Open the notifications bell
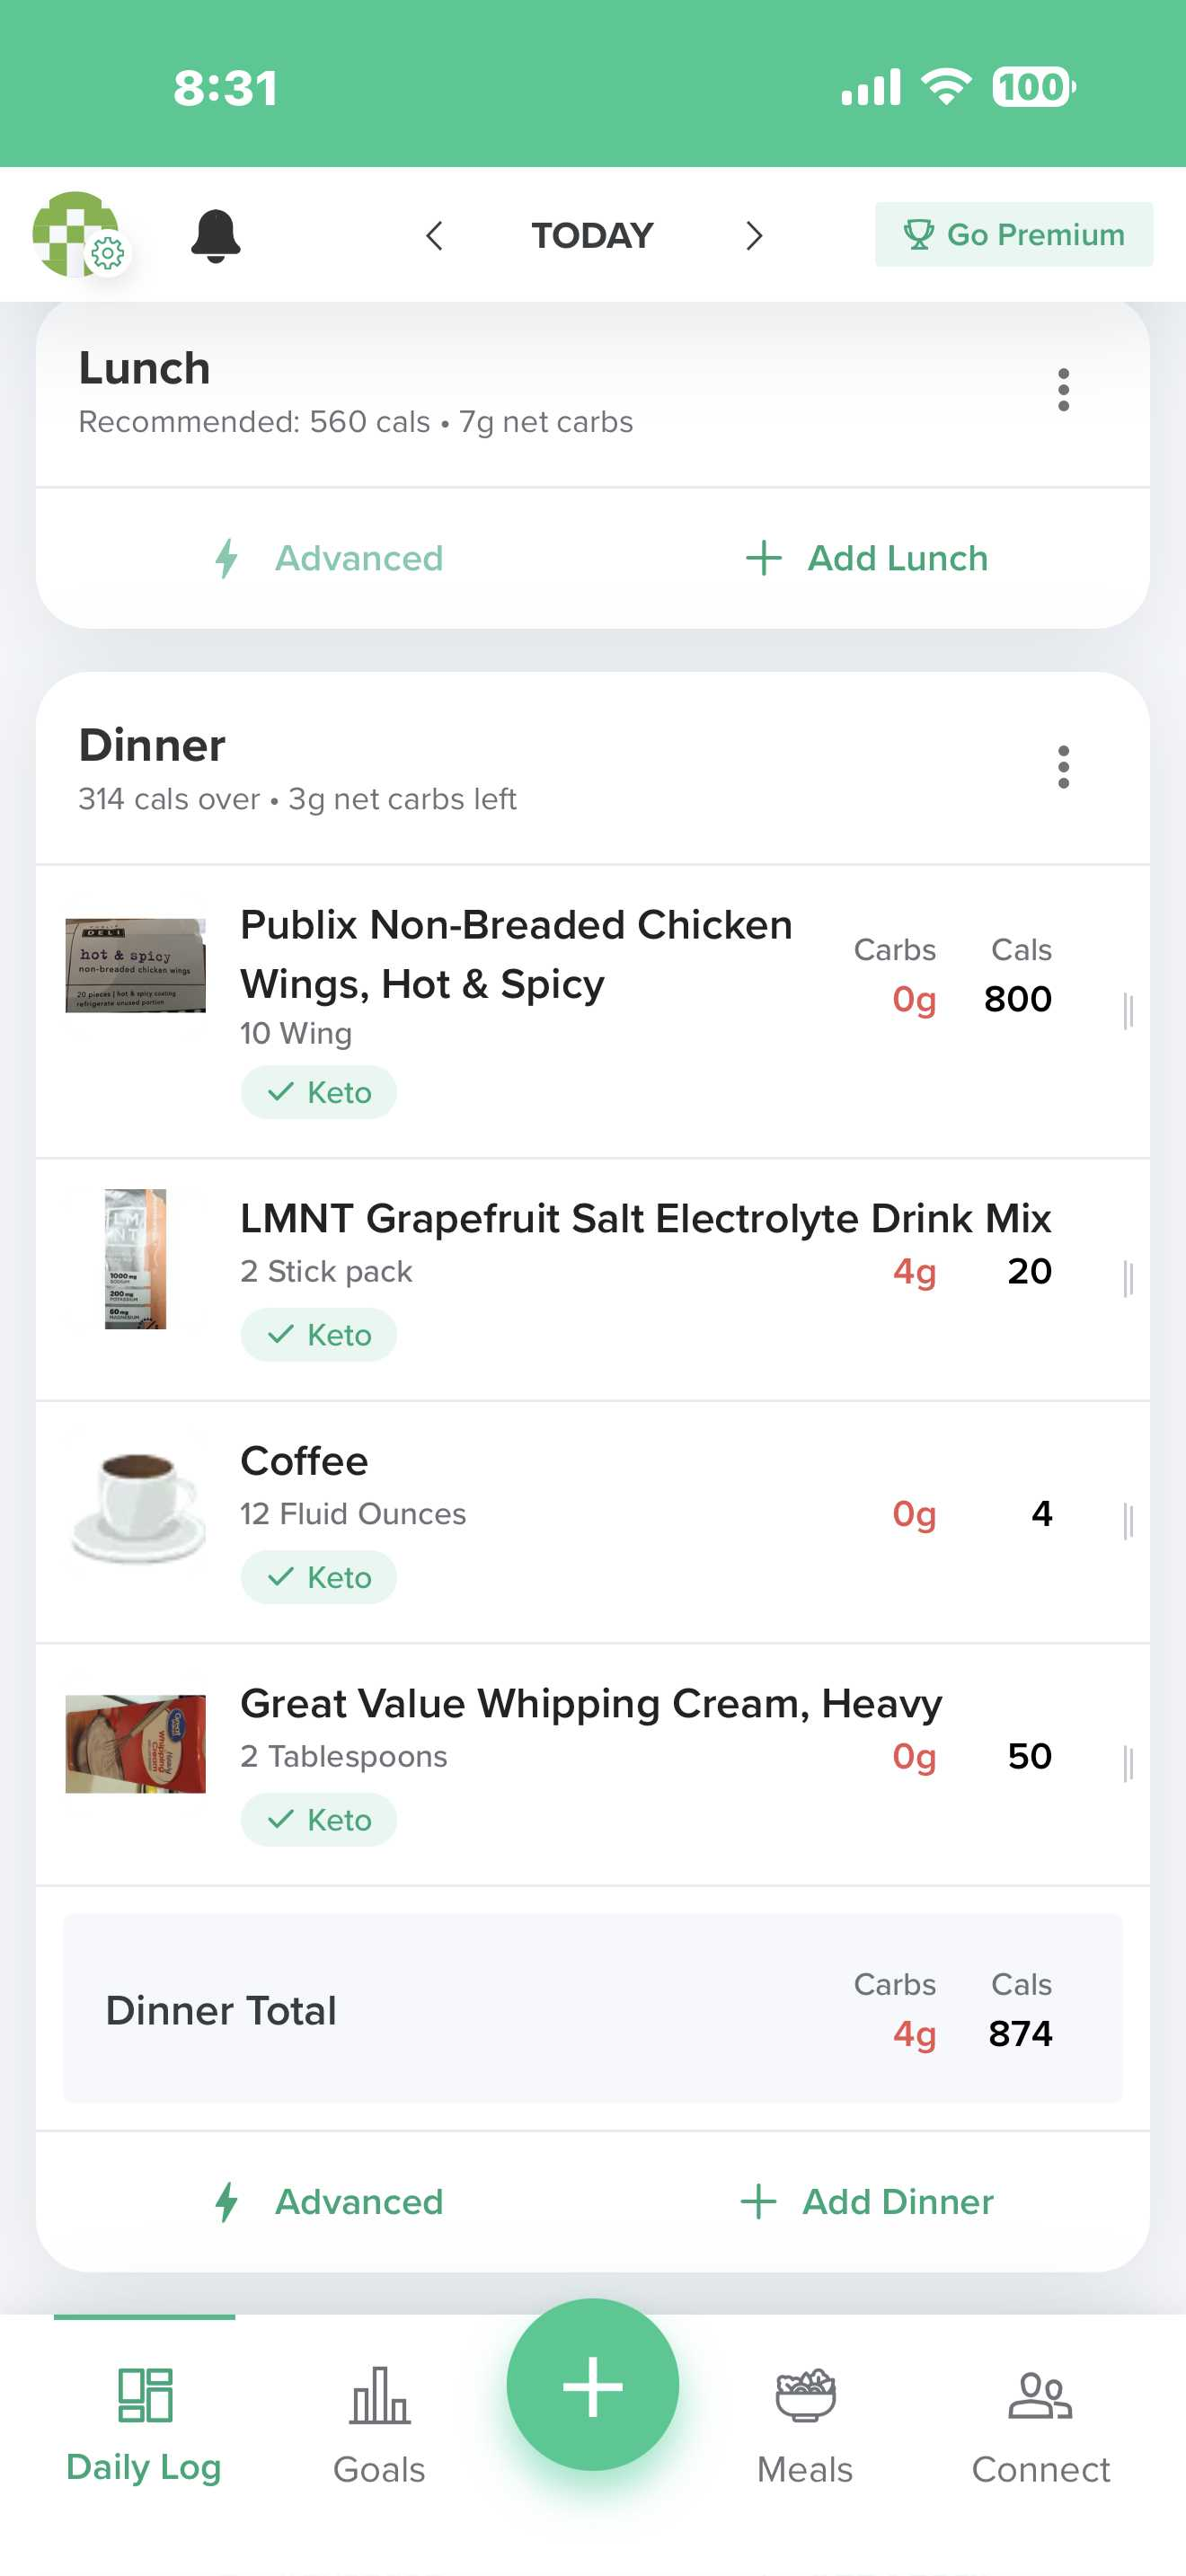This screenshot has width=1186, height=2576. click(215, 236)
